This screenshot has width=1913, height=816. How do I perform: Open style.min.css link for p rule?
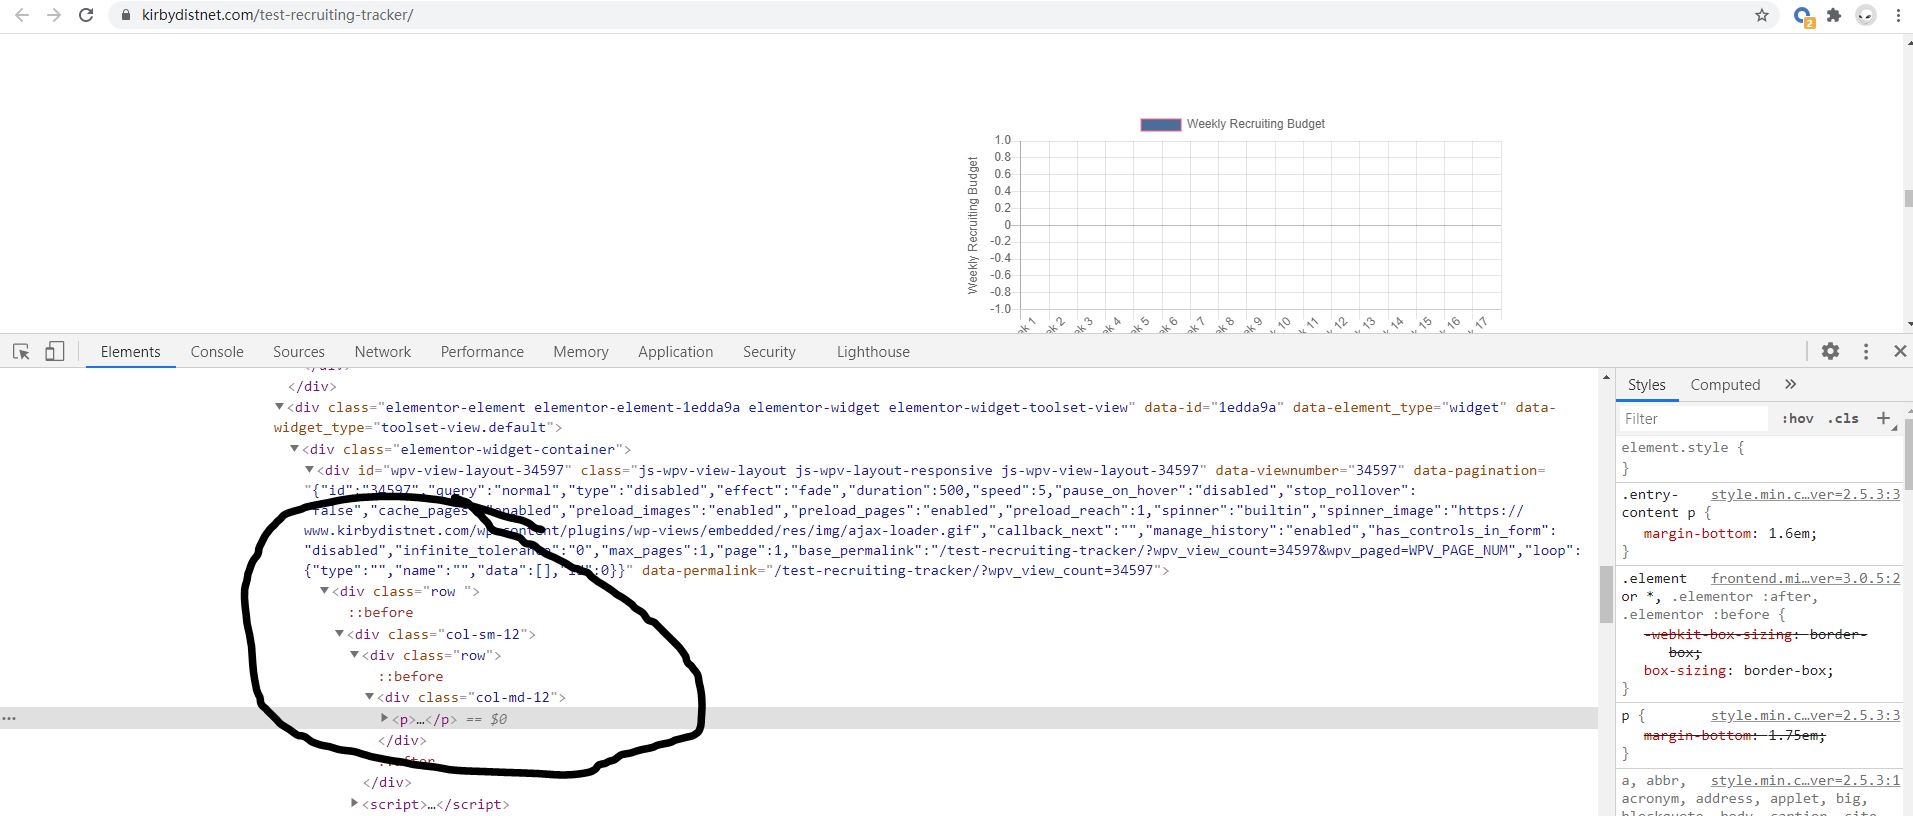click(1805, 715)
